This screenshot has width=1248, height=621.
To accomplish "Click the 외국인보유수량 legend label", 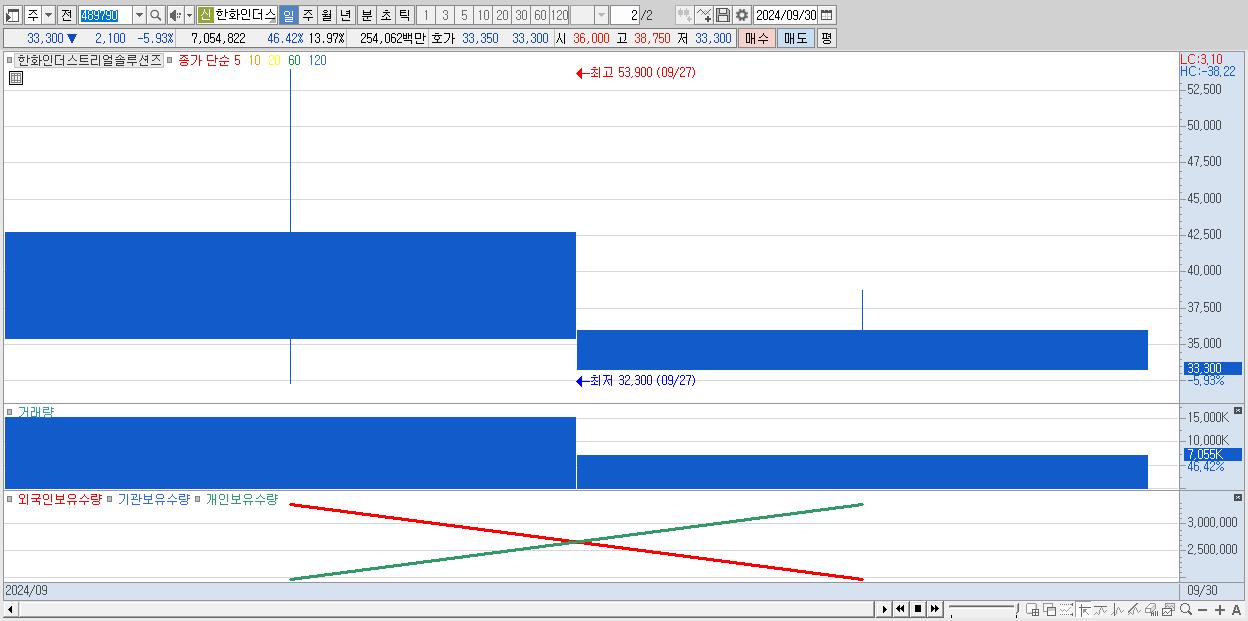I will coord(60,499).
